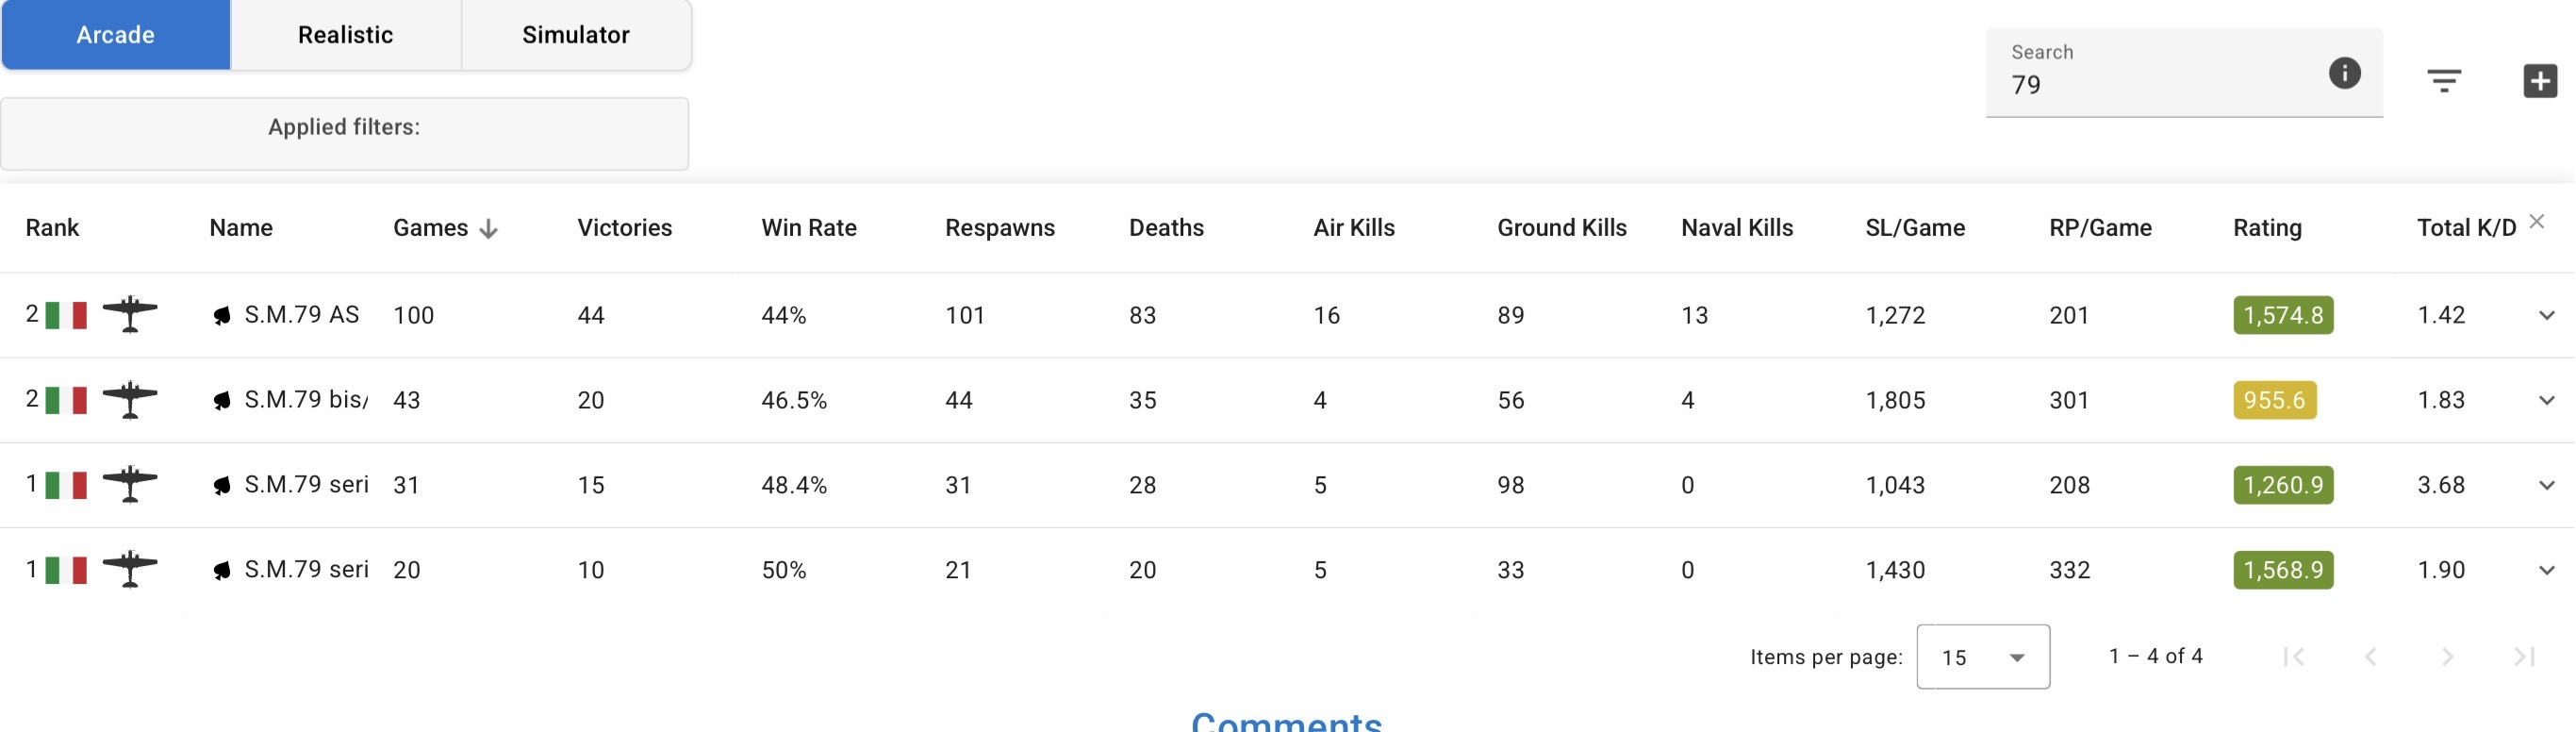Switch to the Realistic tab
Viewport: 2576px width, 732px height.
click(345, 35)
